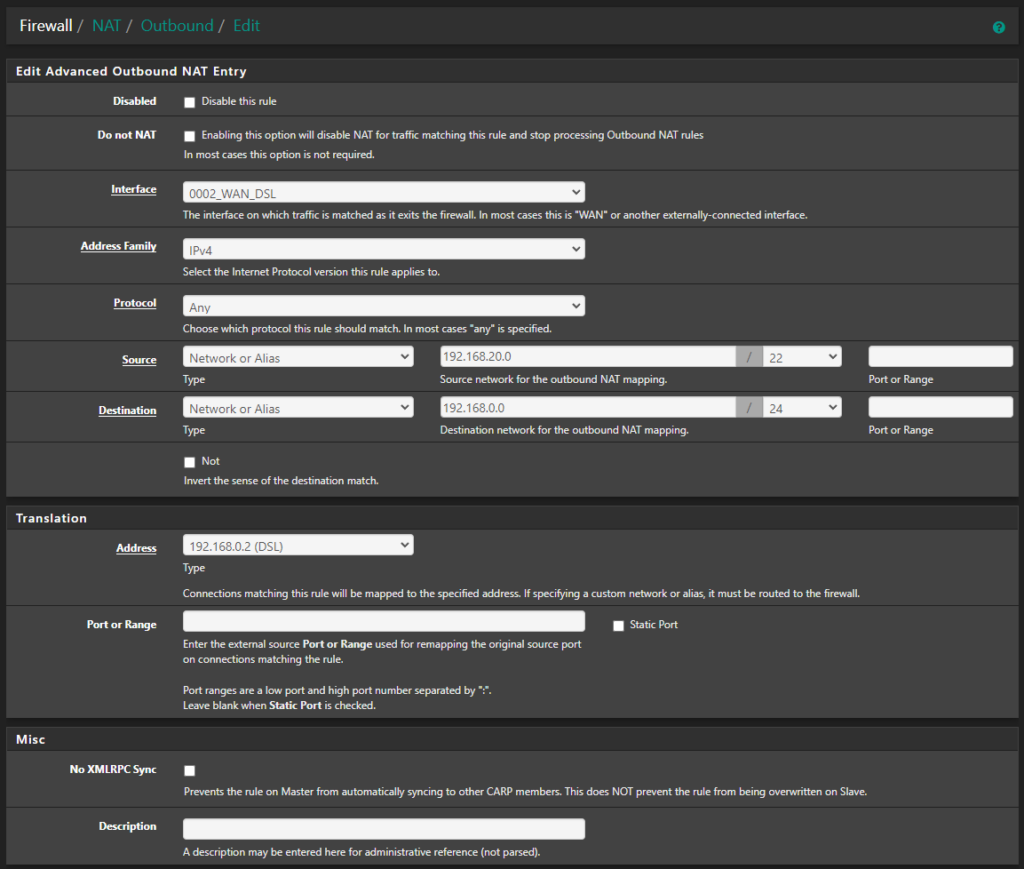
Task: Enable the 'Do not NAT' option
Action: [189, 135]
